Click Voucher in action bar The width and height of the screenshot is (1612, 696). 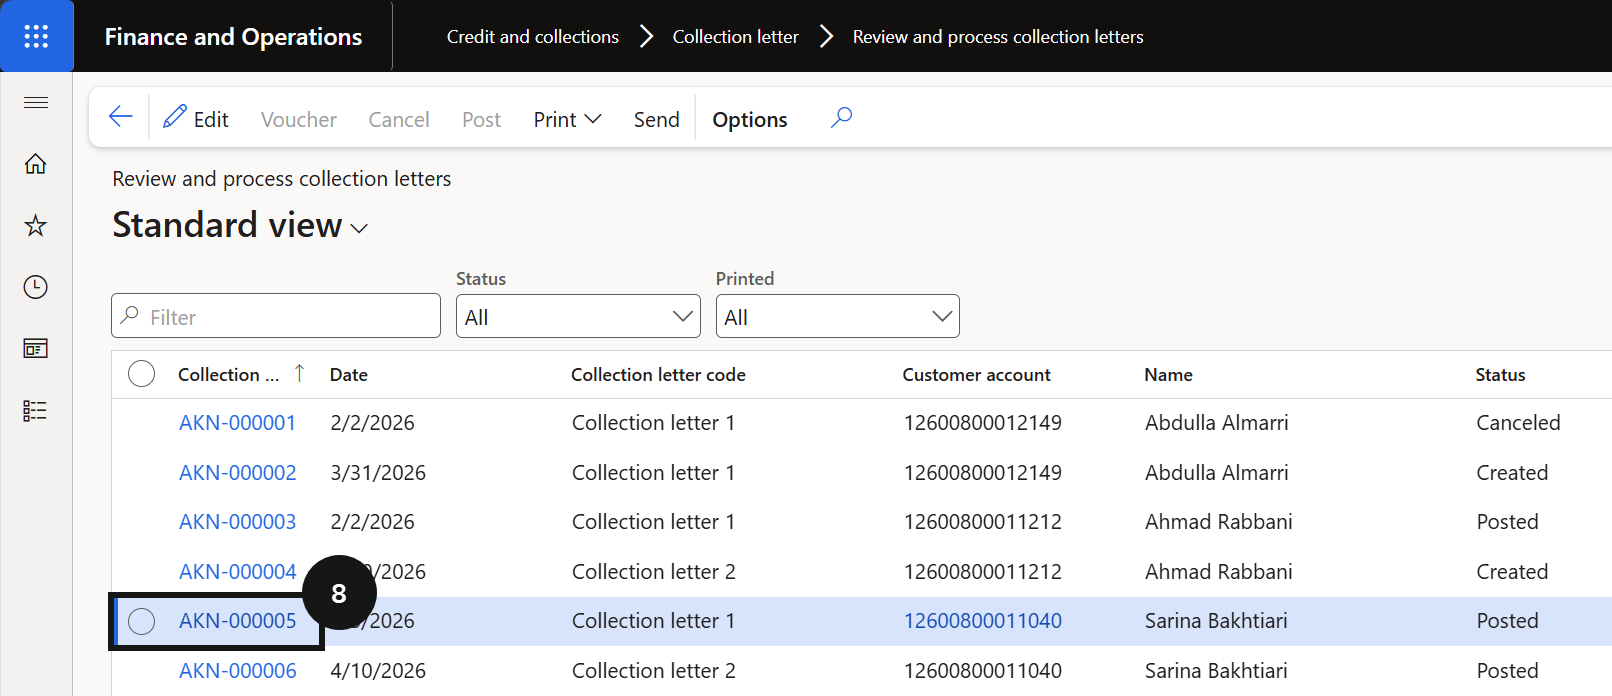(299, 119)
